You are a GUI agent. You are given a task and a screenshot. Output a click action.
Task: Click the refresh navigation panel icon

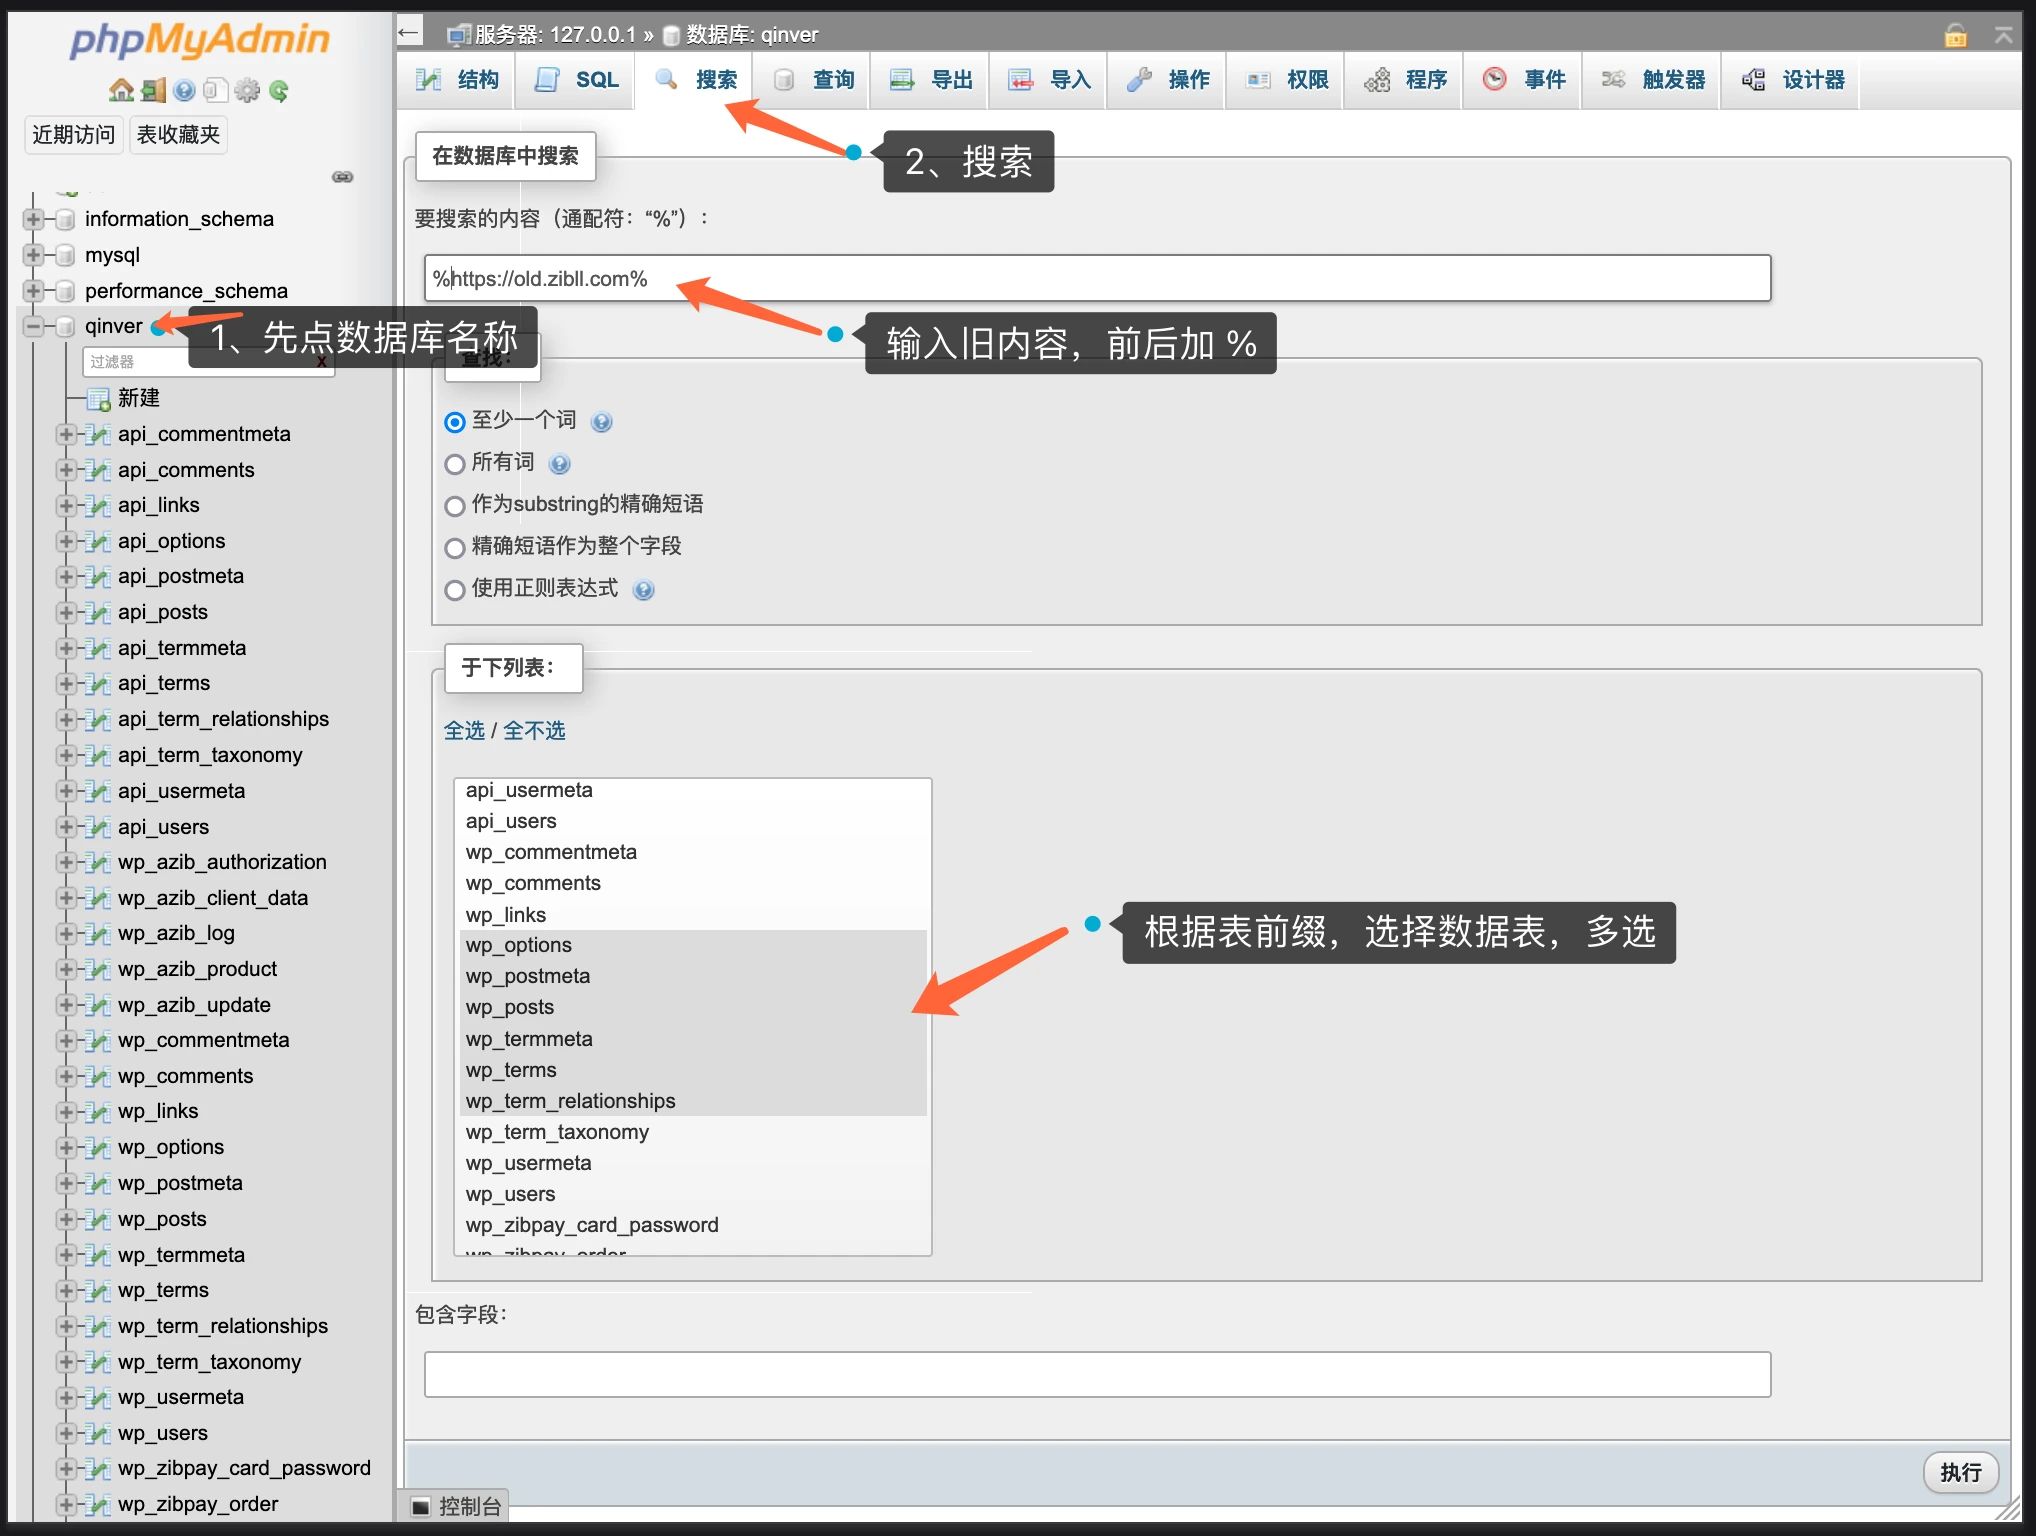point(279,90)
